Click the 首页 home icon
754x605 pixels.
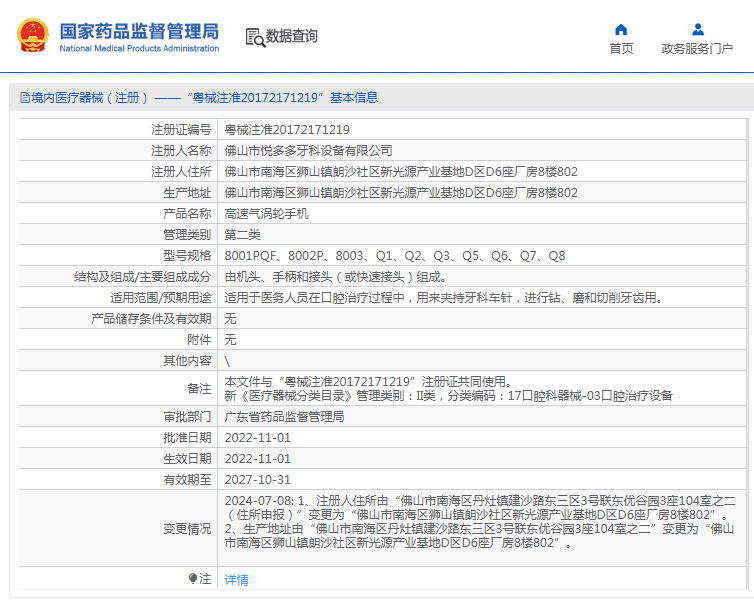tap(621, 30)
